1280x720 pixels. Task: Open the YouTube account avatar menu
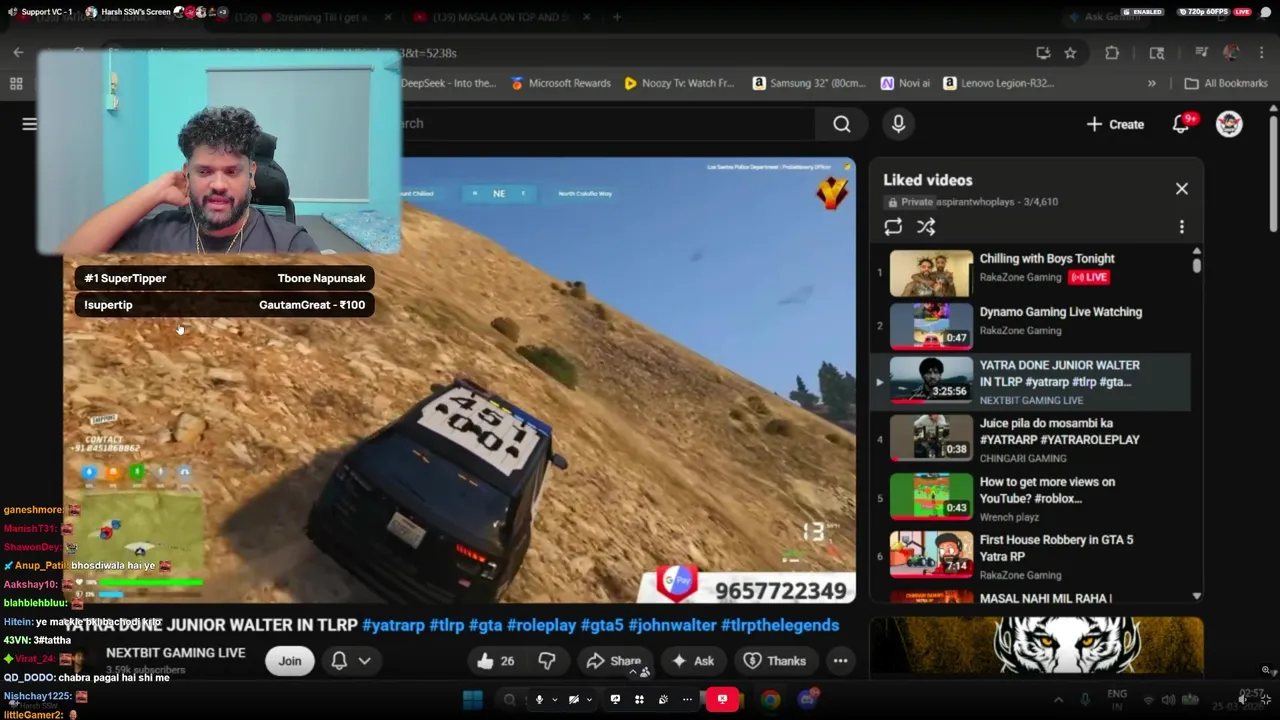pos(1229,124)
